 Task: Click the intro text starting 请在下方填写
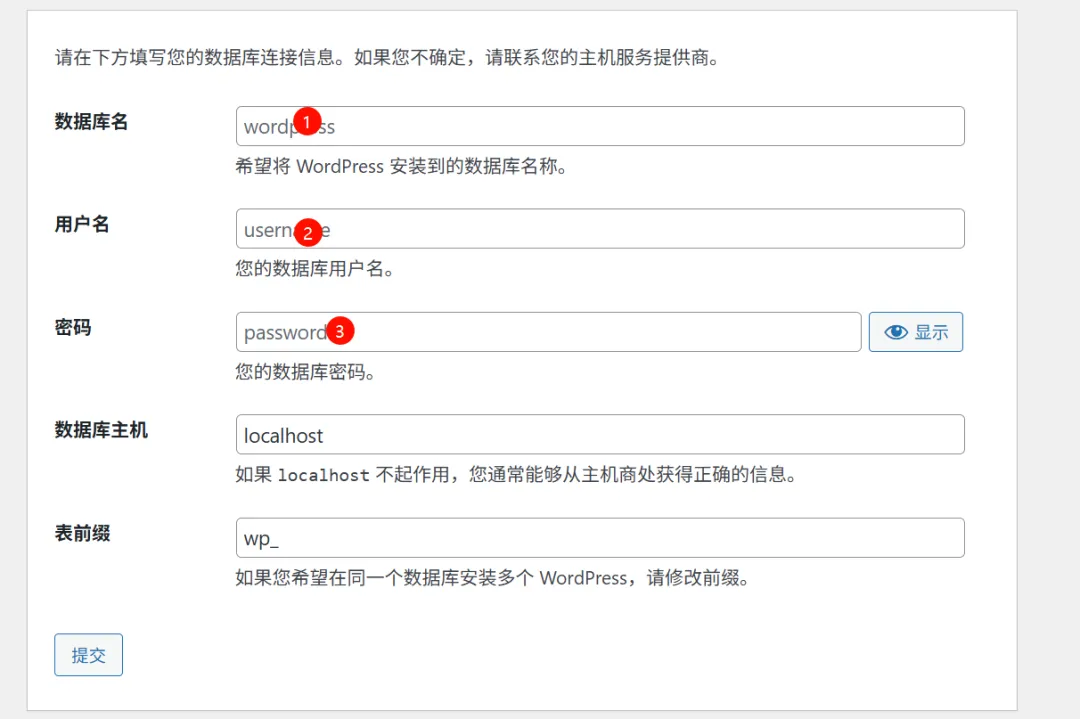coord(388,57)
